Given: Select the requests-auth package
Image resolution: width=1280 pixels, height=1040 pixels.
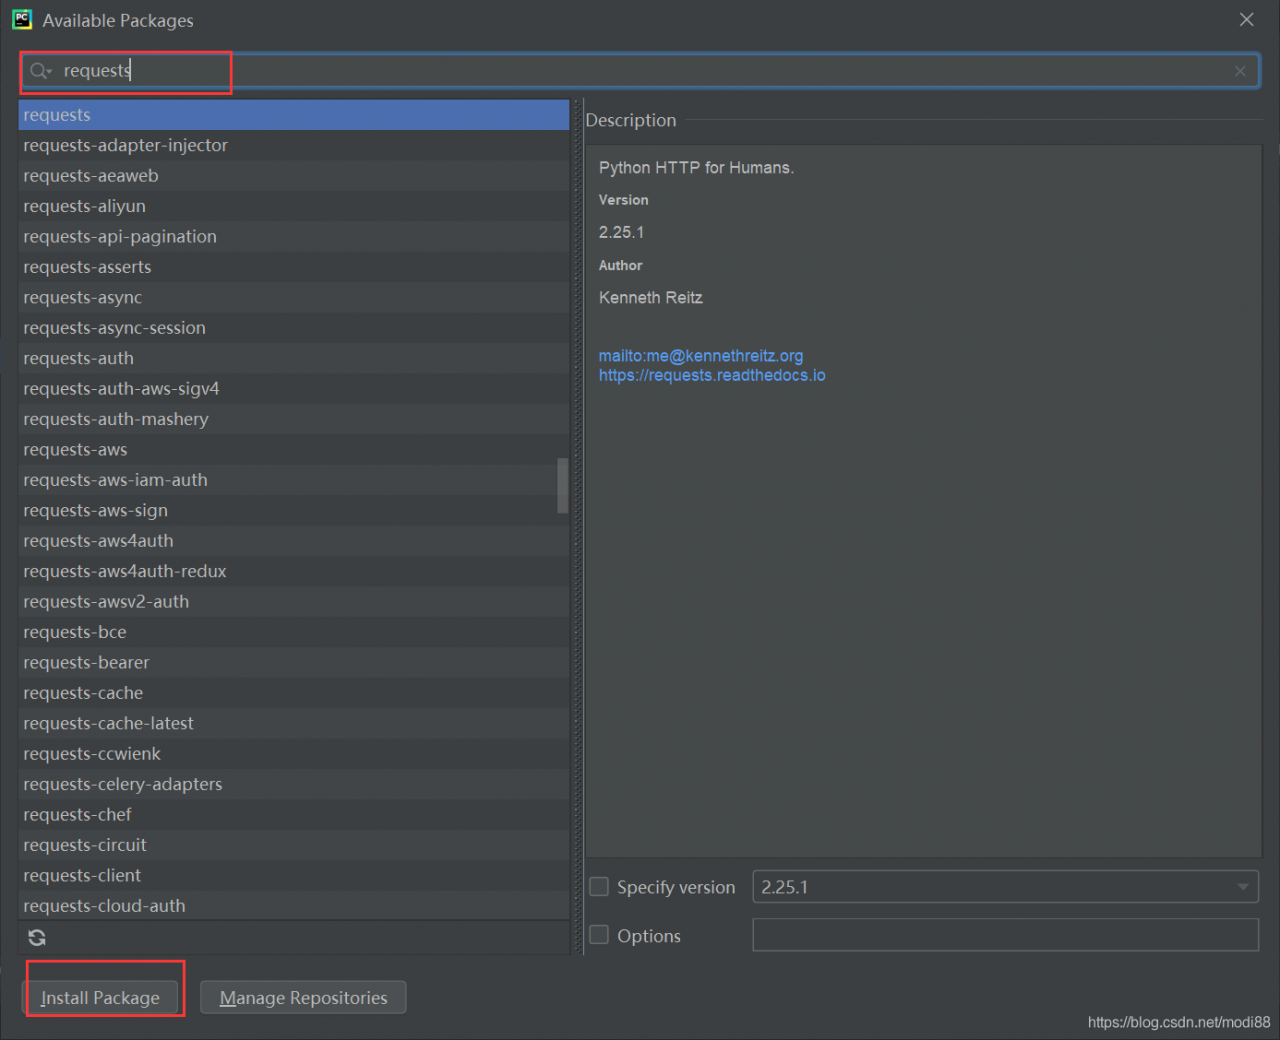Looking at the screenshot, I should tap(294, 358).
